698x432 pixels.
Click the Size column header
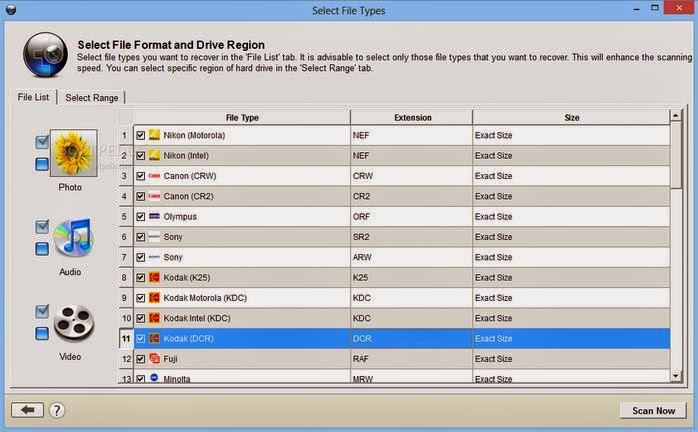(572, 118)
